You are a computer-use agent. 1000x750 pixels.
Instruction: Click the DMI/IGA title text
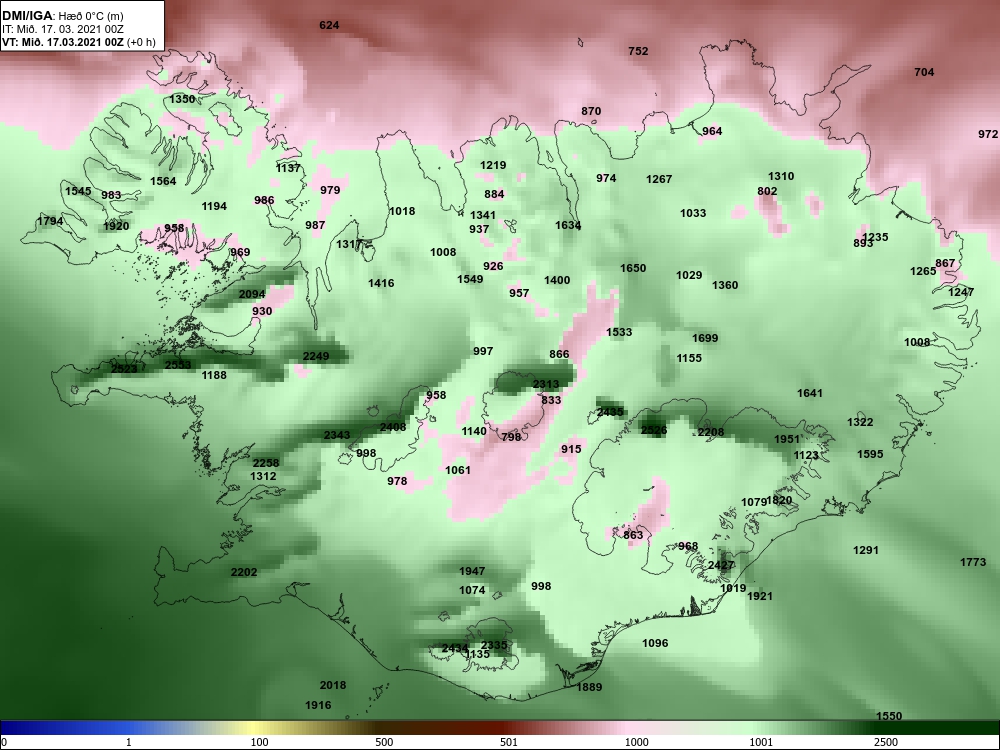27,16
